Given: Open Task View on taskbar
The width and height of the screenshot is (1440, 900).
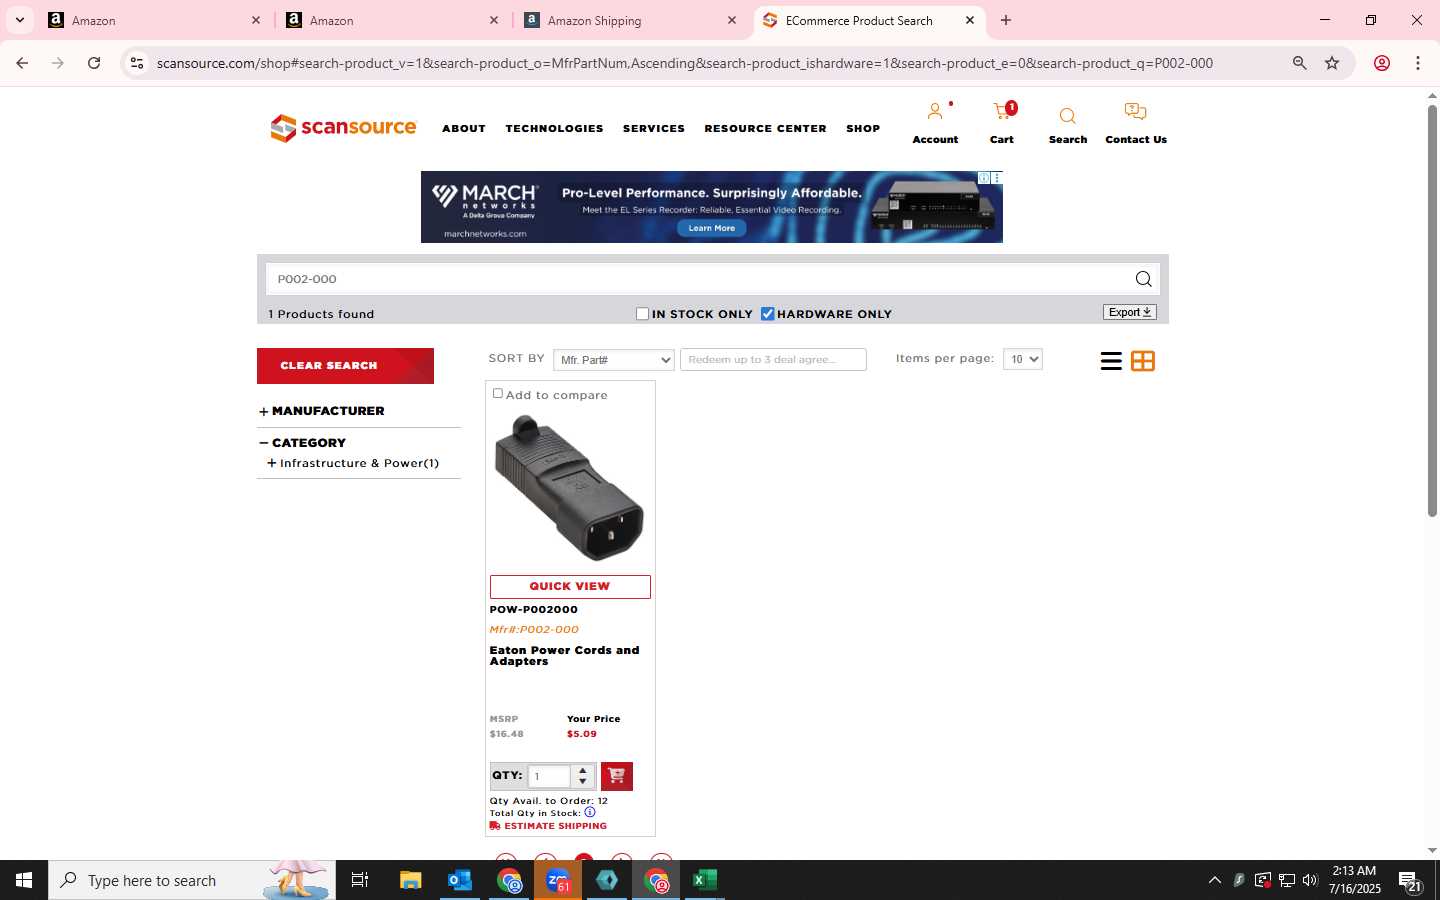Looking at the screenshot, I should click(x=359, y=880).
